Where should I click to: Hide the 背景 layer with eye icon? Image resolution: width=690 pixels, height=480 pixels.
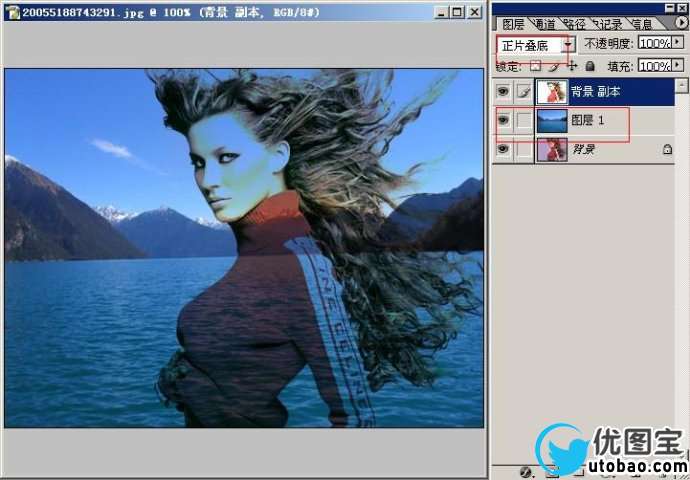pos(503,150)
